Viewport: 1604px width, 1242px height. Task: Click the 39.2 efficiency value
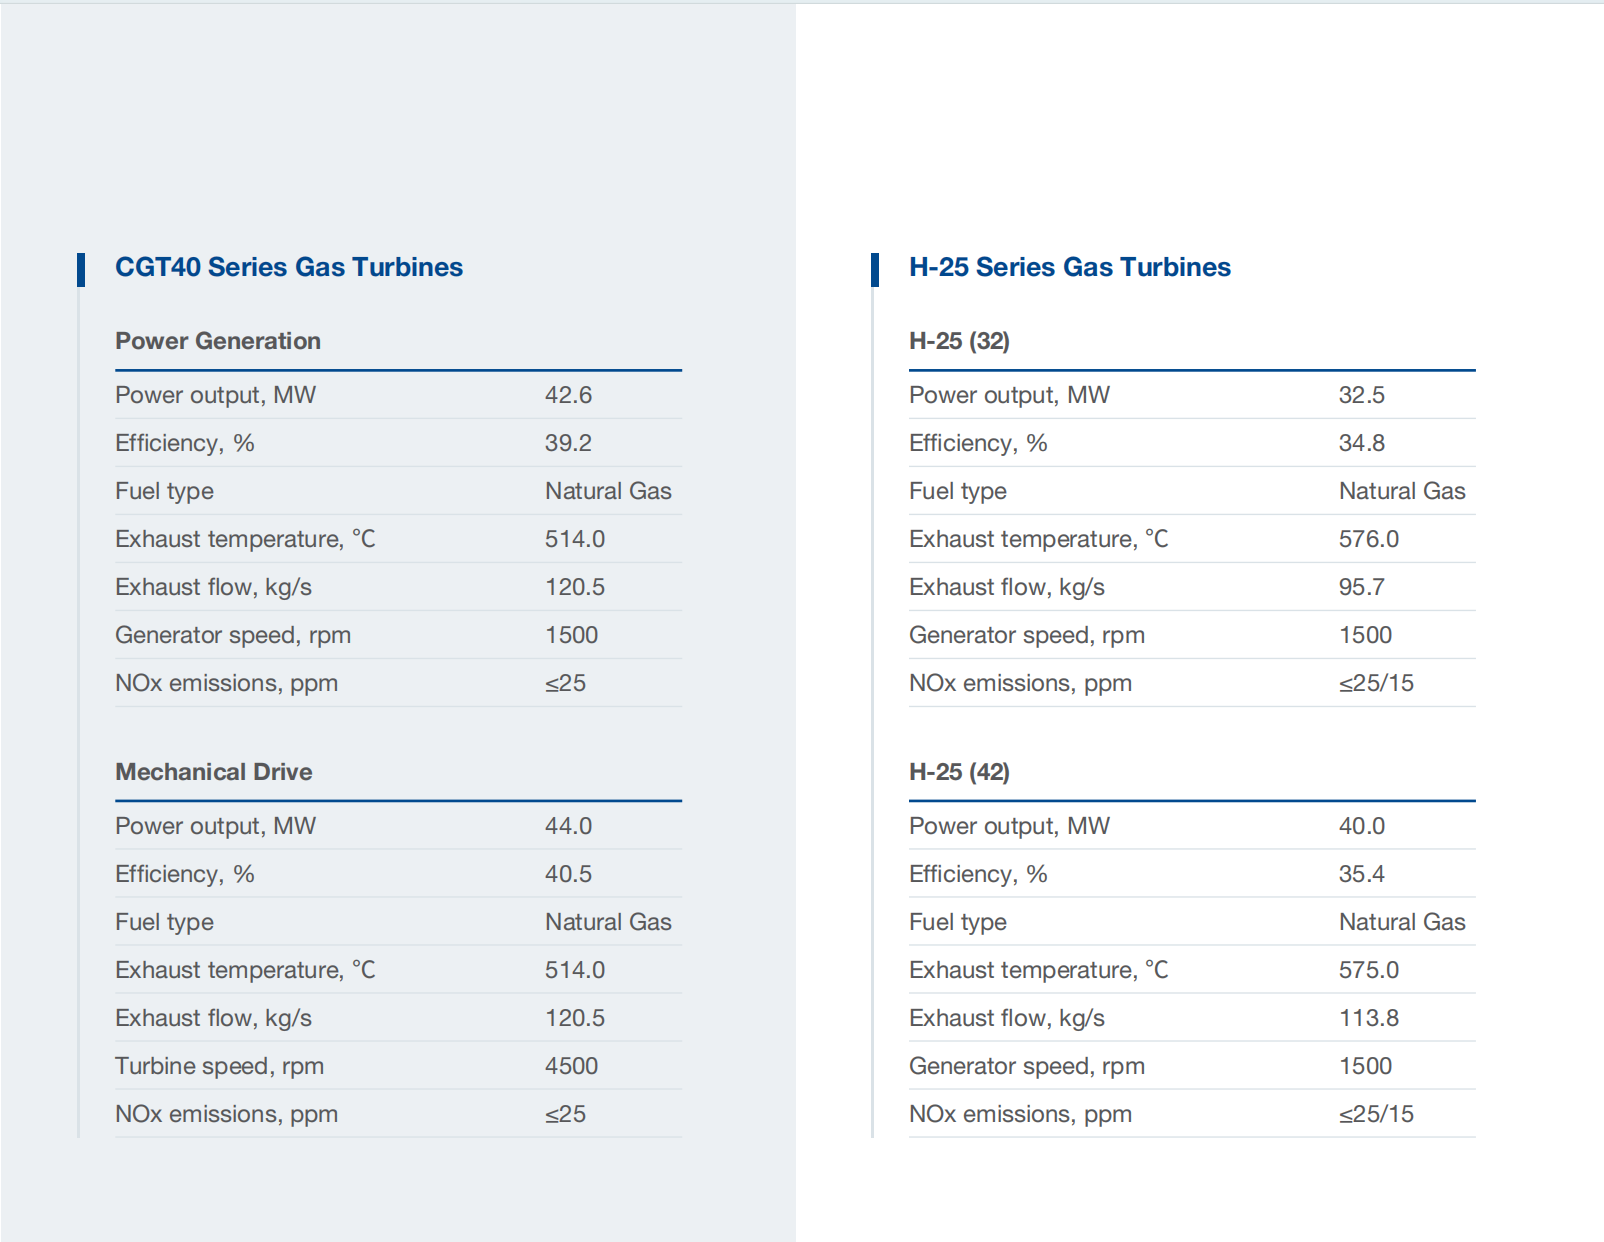[x=568, y=443]
